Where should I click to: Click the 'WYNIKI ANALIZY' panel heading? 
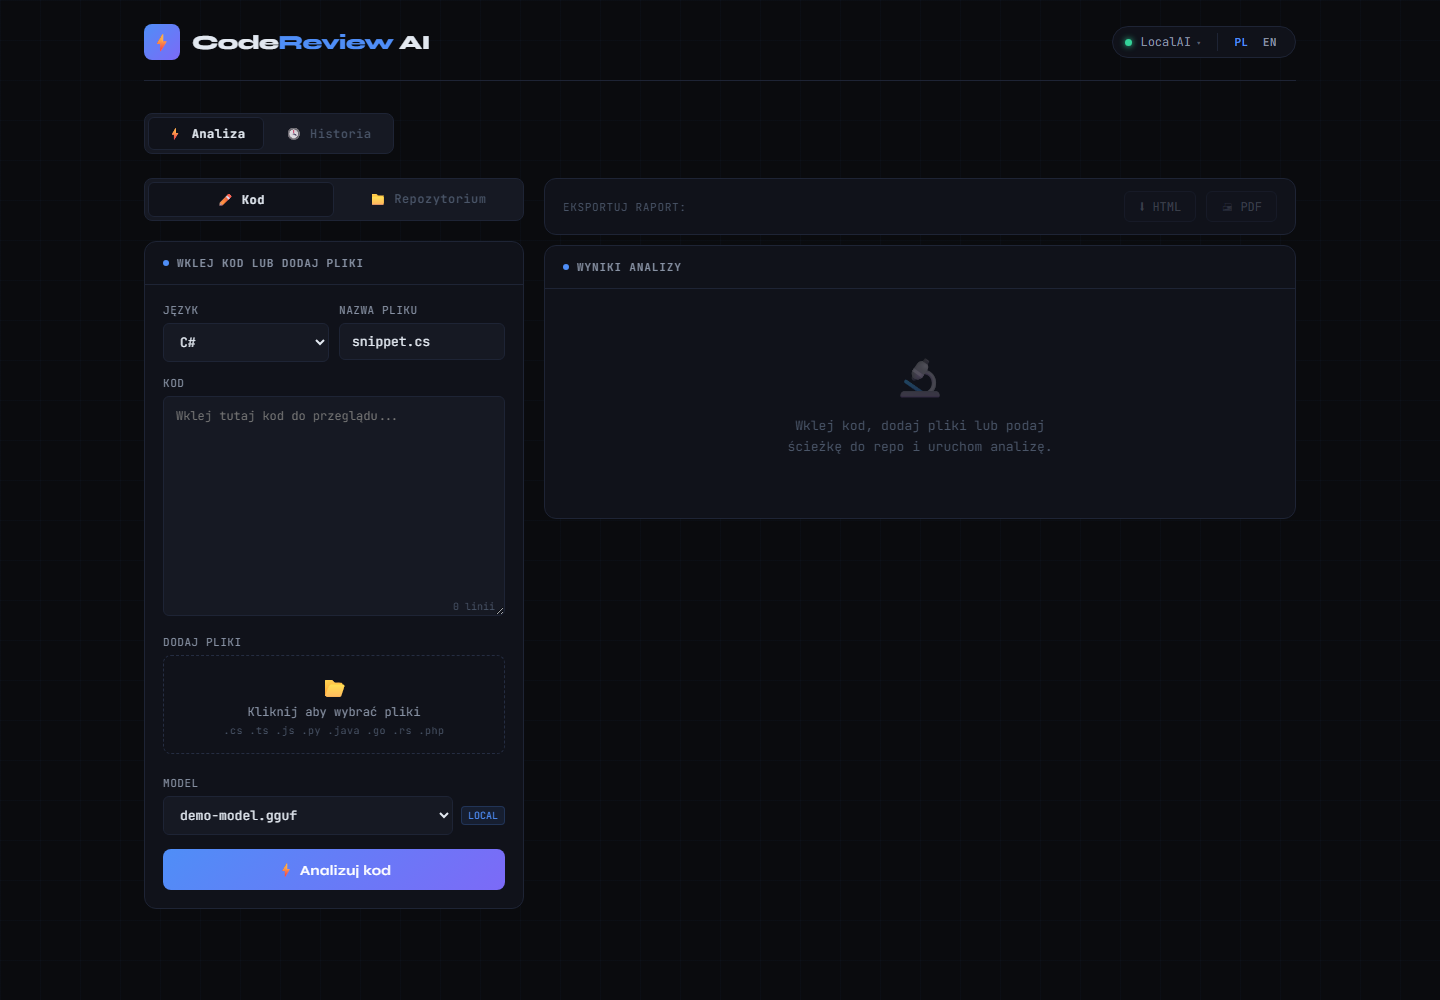[629, 268]
